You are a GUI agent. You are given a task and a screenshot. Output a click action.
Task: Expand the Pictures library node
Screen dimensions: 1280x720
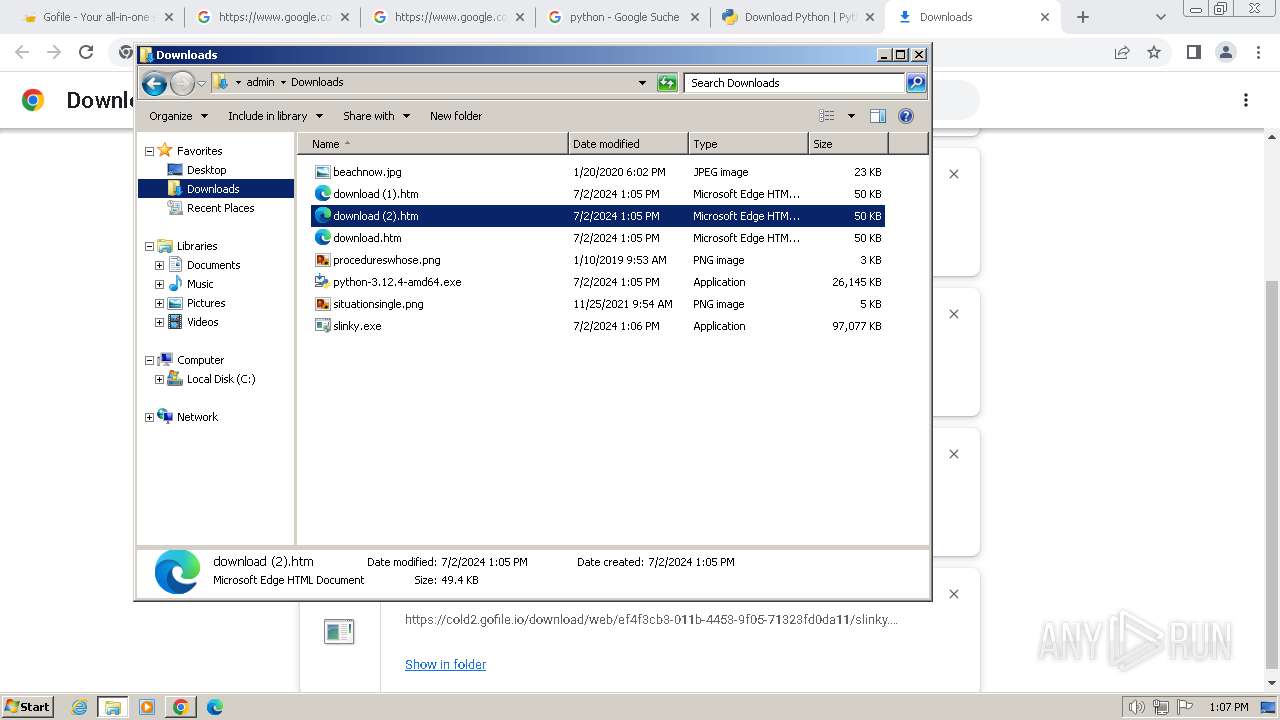[159, 303]
